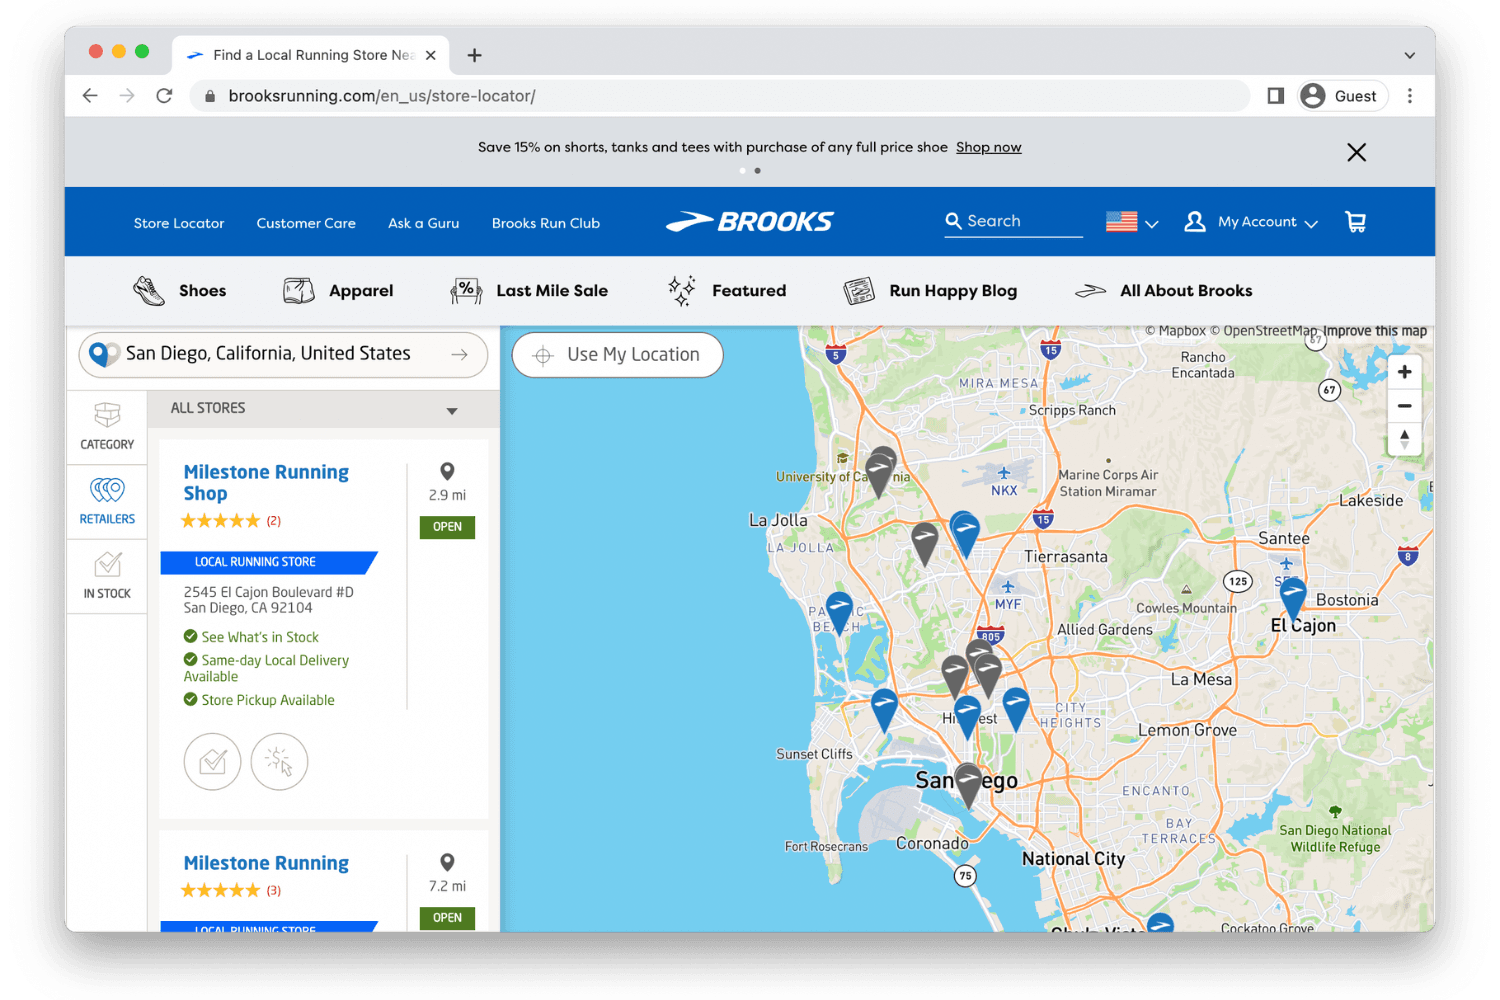Click the distance pin icon above 2.9 mi
The height and width of the screenshot is (1000, 1500).
coord(447,471)
